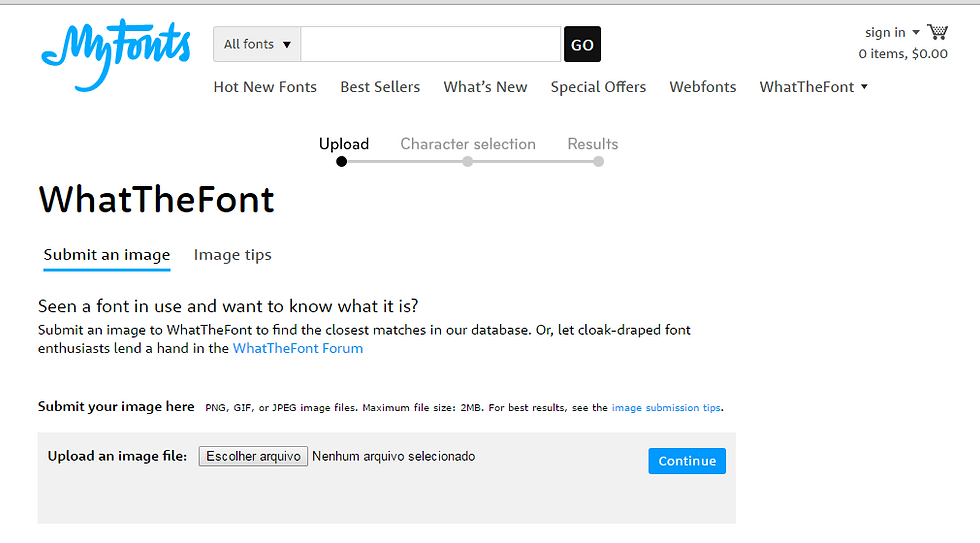
Task: Open the WhatTheFont Forum link
Action: (x=298, y=349)
